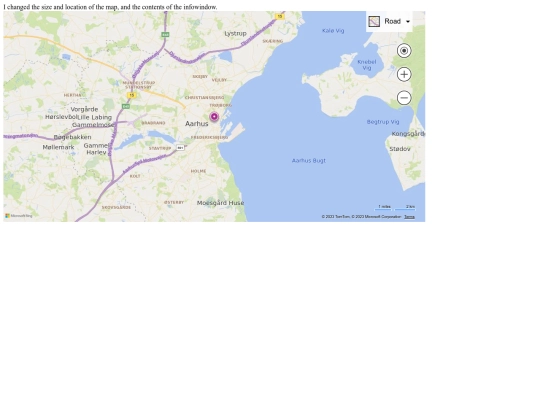Screen dimensions: 540x405
Task: Click the map scale bar
Action: pos(395,207)
